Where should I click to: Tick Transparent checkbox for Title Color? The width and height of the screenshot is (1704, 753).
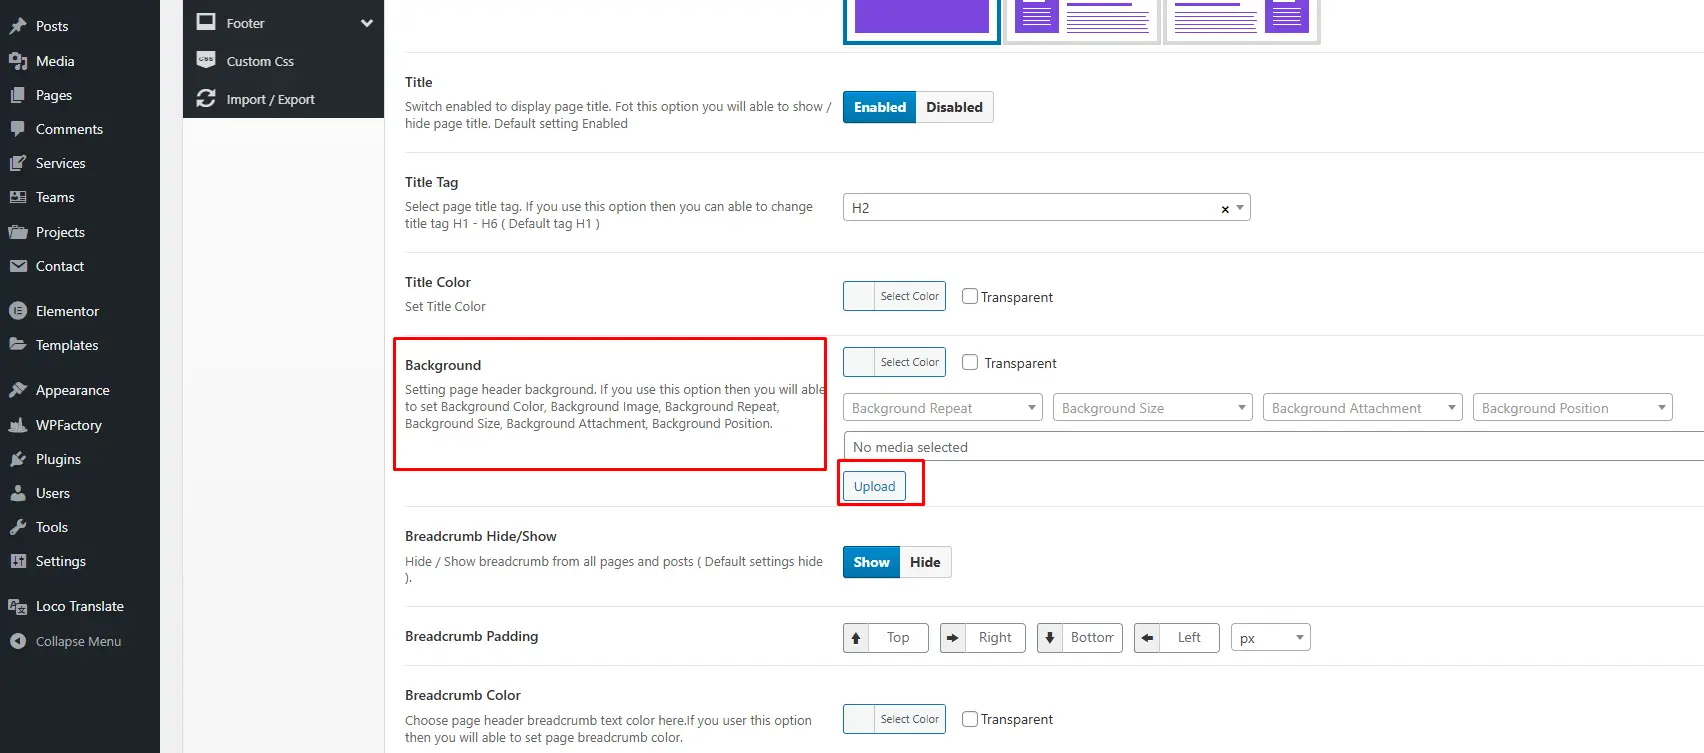tap(970, 296)
